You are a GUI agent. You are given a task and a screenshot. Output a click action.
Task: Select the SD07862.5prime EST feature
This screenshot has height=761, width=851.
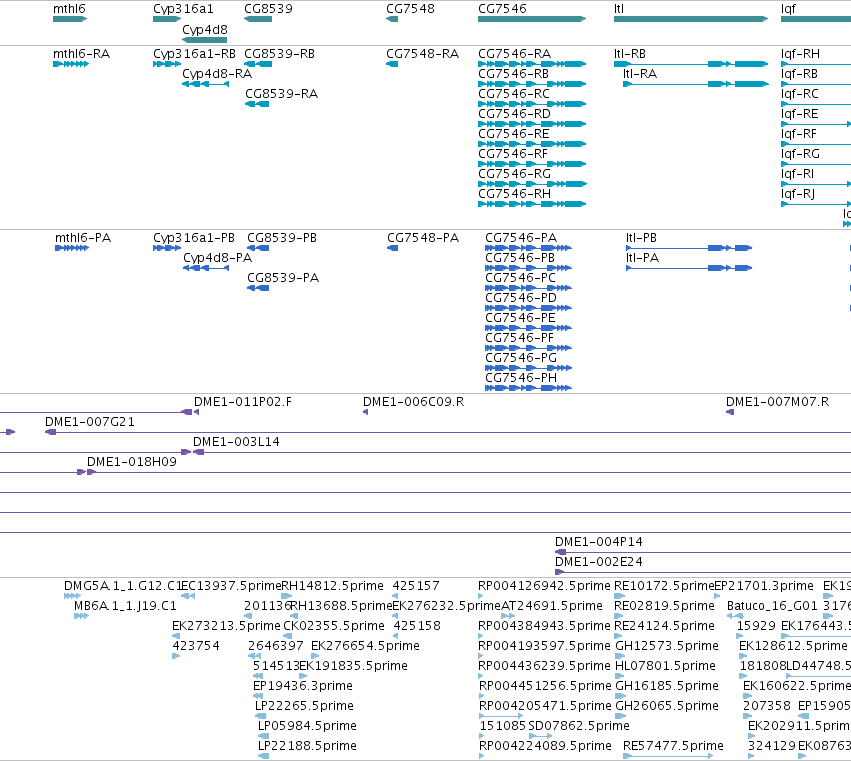click(x=540, y=736)
